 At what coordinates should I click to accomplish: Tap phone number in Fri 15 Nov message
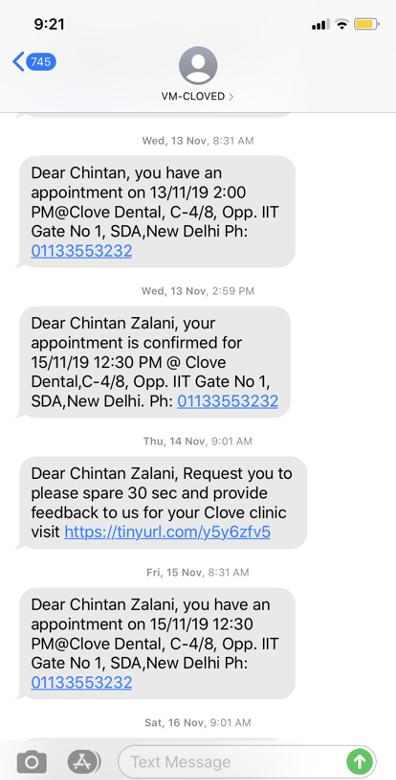point(82,682)
